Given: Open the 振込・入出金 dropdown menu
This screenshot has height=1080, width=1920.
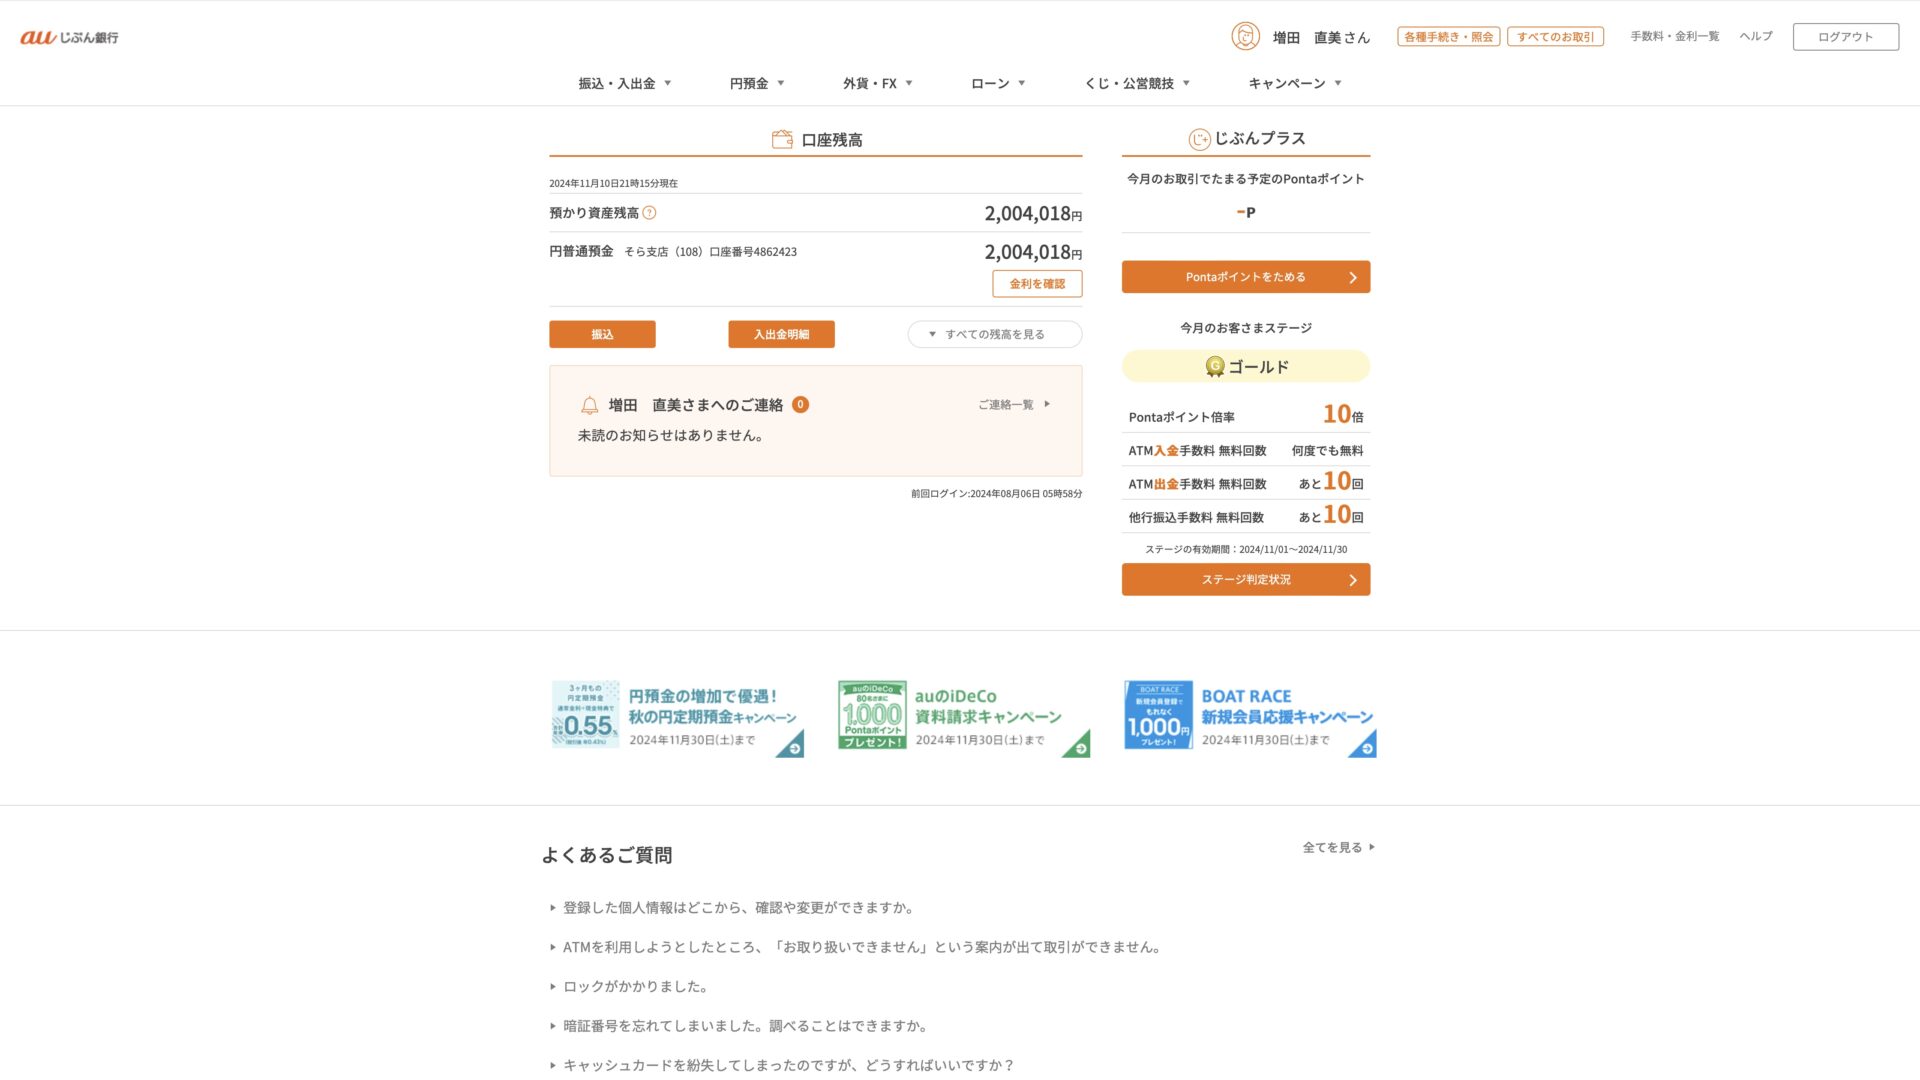Looking at the screenshot, I should point(625,83).
